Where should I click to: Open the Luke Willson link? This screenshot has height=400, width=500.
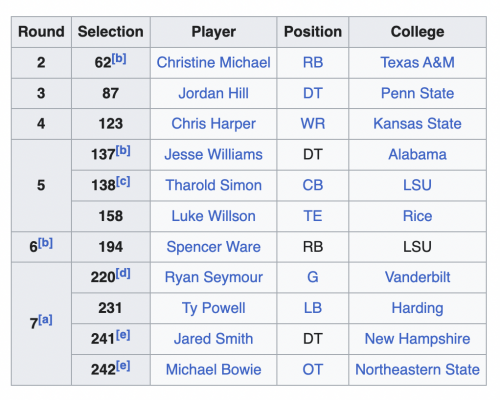pyautogui.click(x=213, y=216)
